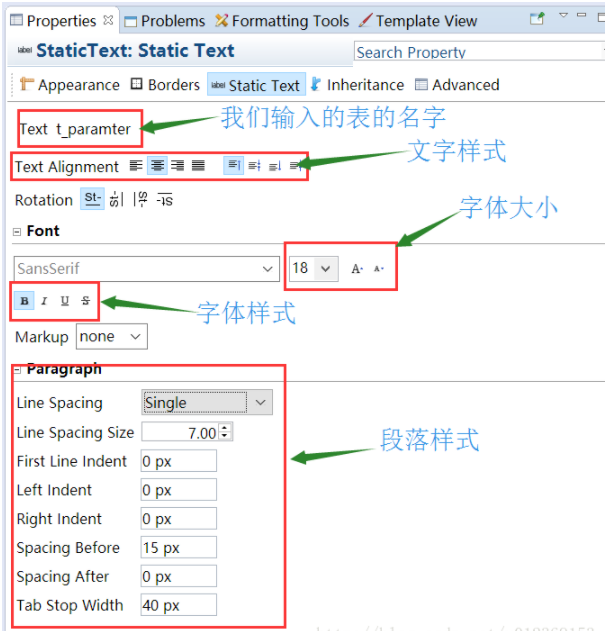Align text to the left
The width and height of the screenshot is (612, 631).
coord(136,165)
